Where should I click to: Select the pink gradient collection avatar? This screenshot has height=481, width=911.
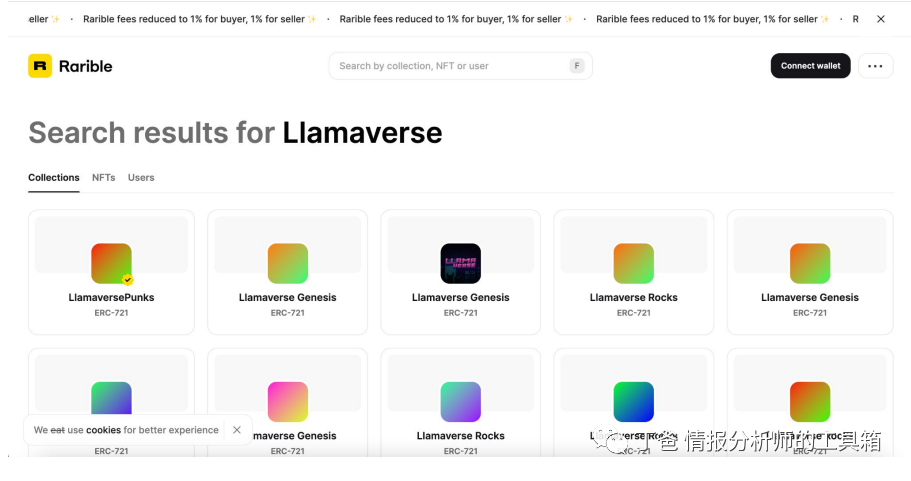[x=288, y=401]
